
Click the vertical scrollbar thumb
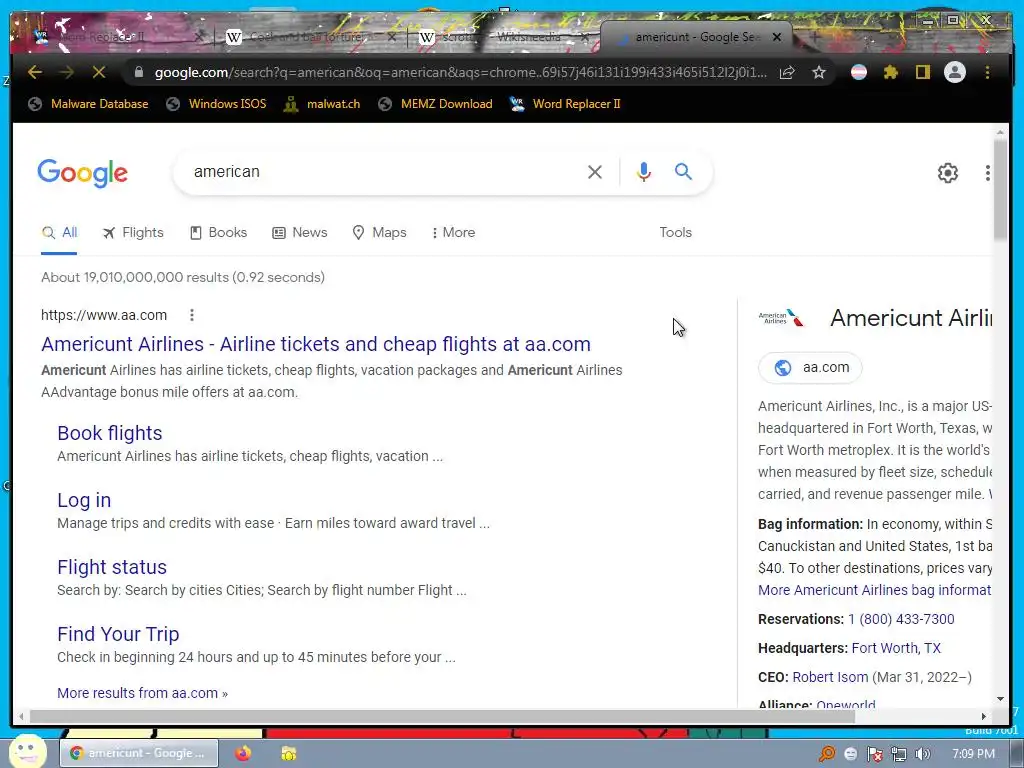tap(1000, 190)
